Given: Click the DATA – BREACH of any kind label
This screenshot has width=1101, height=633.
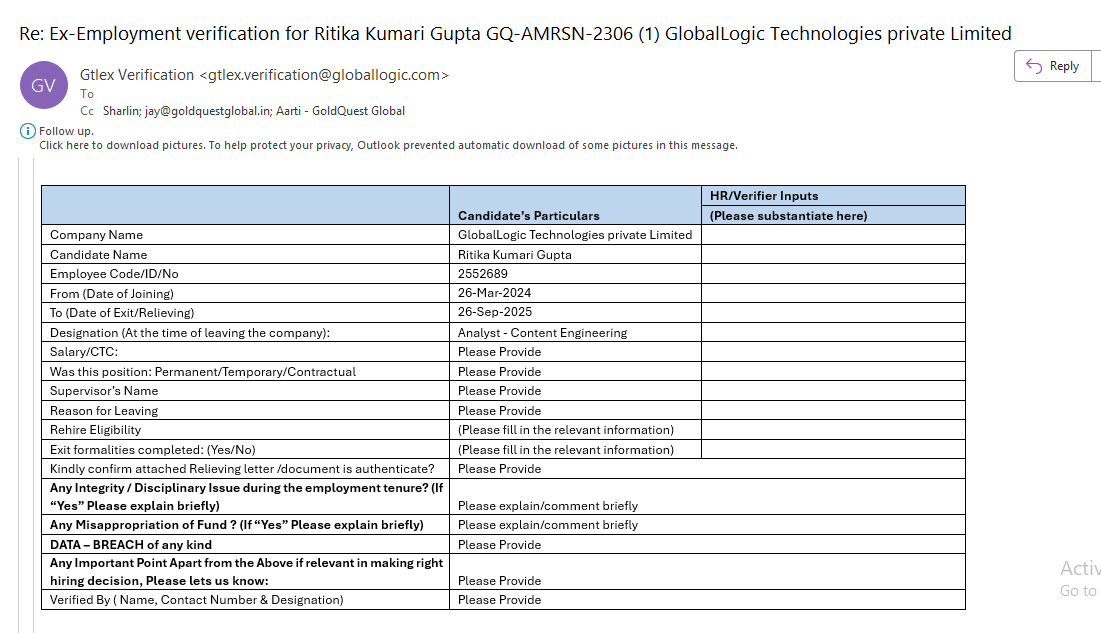Looking at the screenshot, I should [131, 544].
